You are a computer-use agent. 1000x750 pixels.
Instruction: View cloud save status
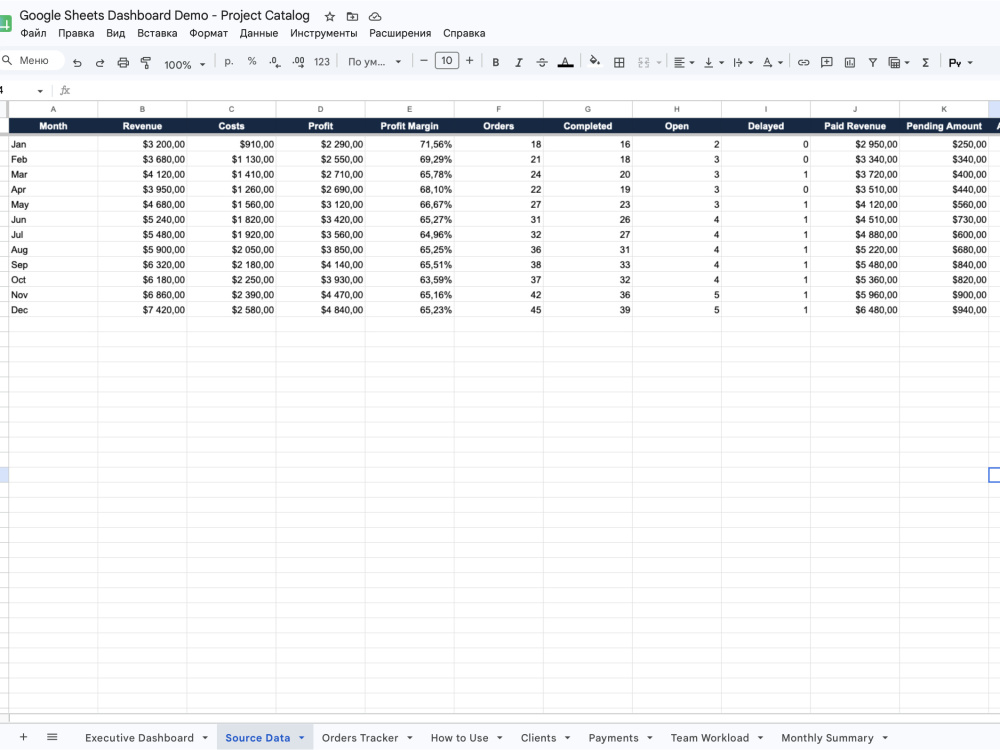click(375, 17)
